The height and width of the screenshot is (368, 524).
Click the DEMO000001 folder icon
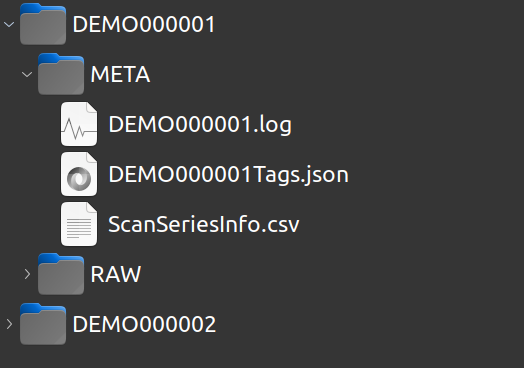pos(43,24)
